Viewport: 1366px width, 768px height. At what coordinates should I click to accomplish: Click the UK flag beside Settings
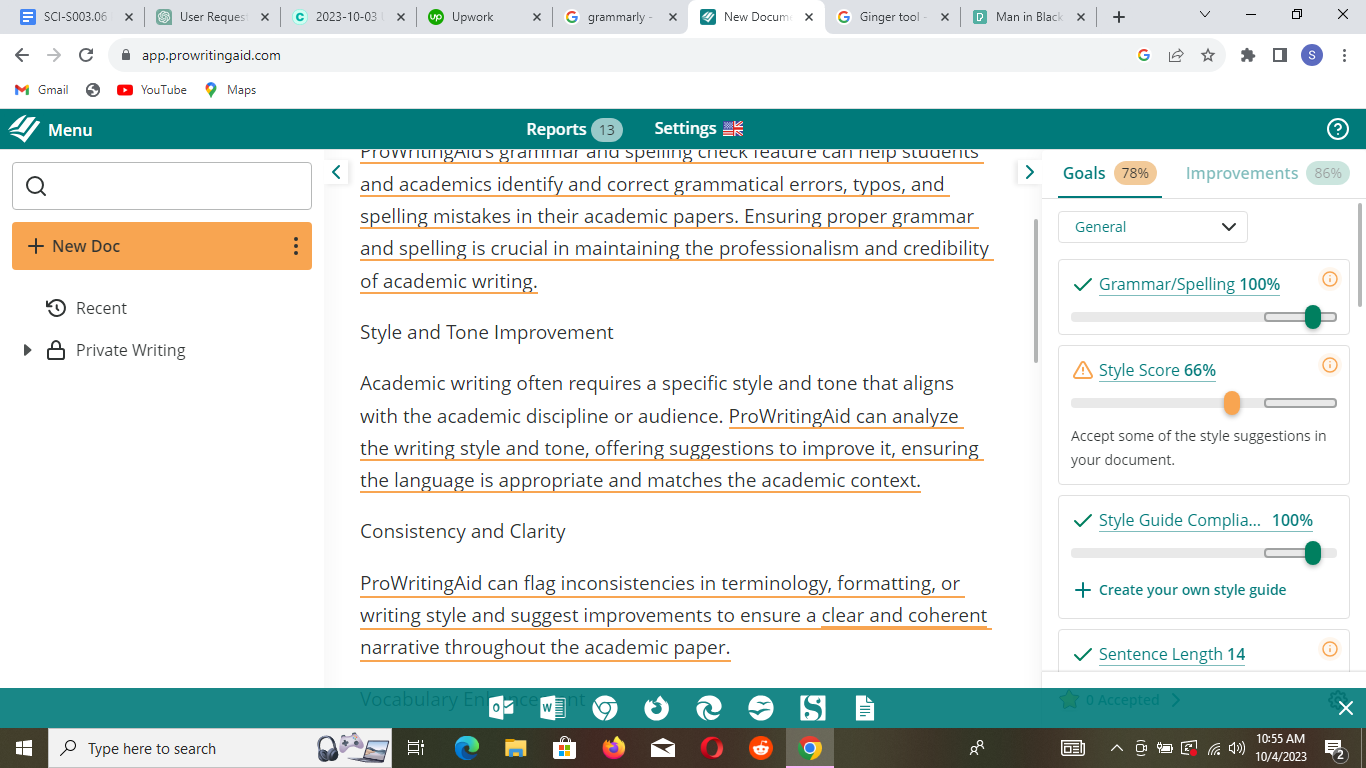(x=732, y=128)
